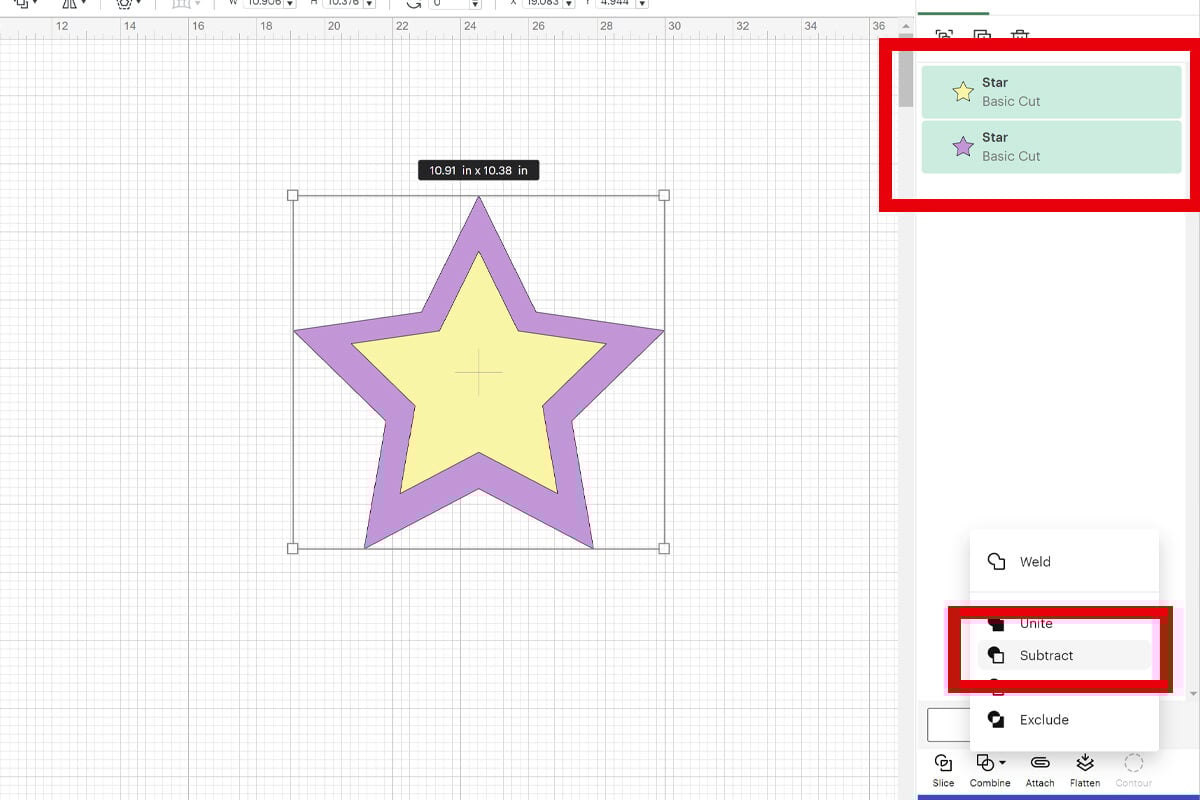Choose Subtract from the Combine menu
Image resolution: width=1200 pixels, height=800 pixels.
coord(1047,655)
